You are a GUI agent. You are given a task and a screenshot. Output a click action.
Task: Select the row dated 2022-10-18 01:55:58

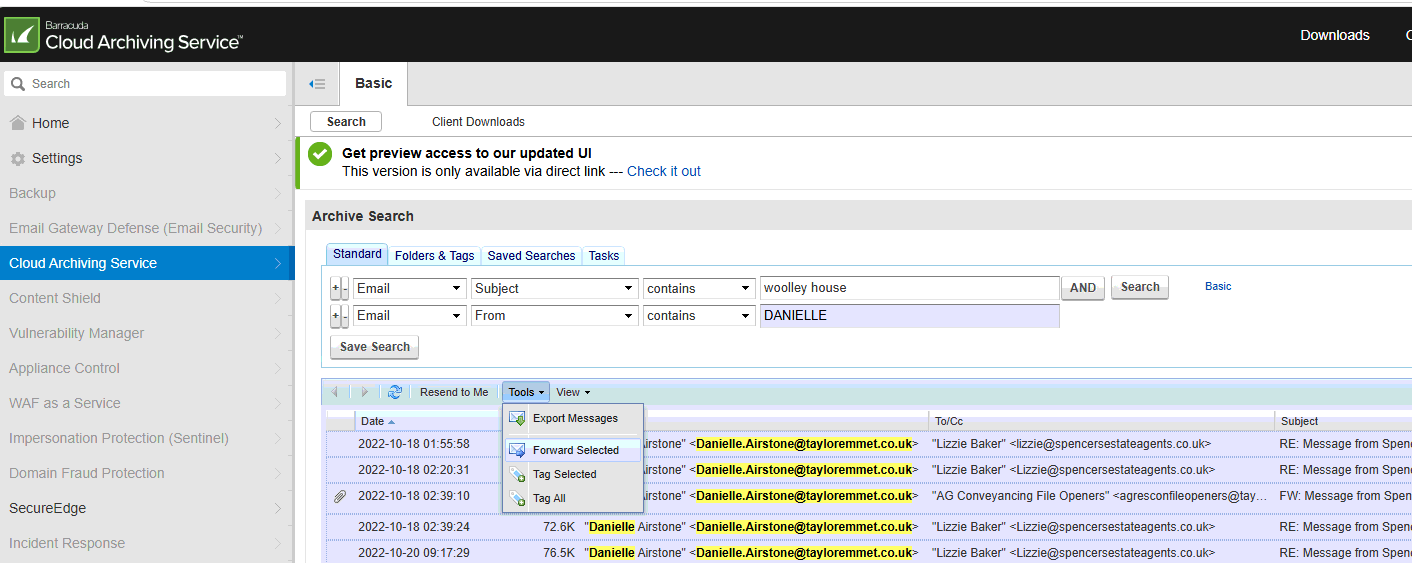click(x=869, y=443)
